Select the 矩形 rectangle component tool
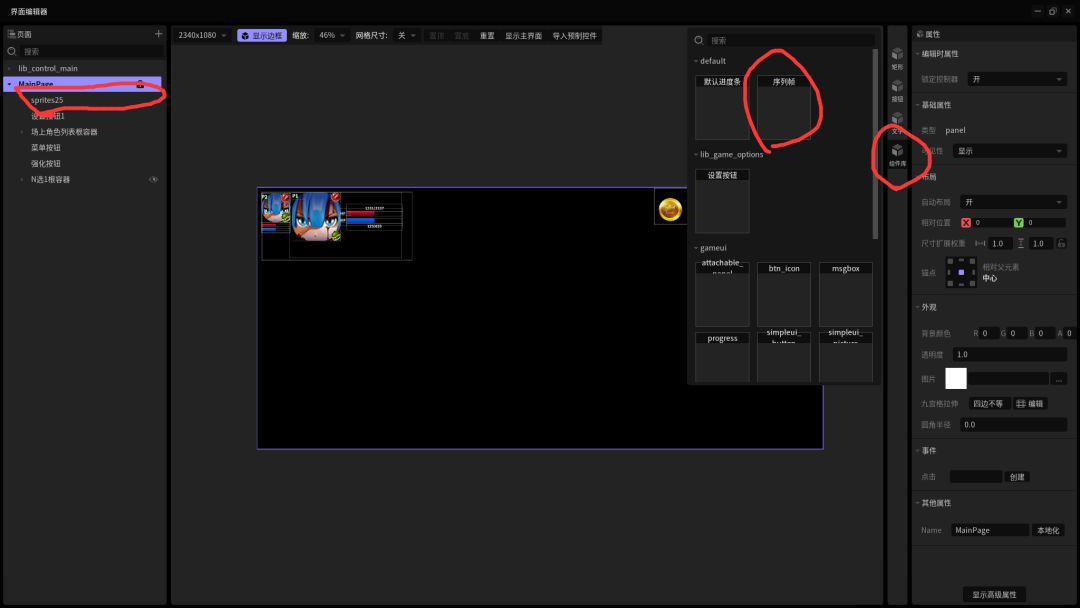This screenshot has width=1080, height=608. pyautogui.click(x=897, y=59)
